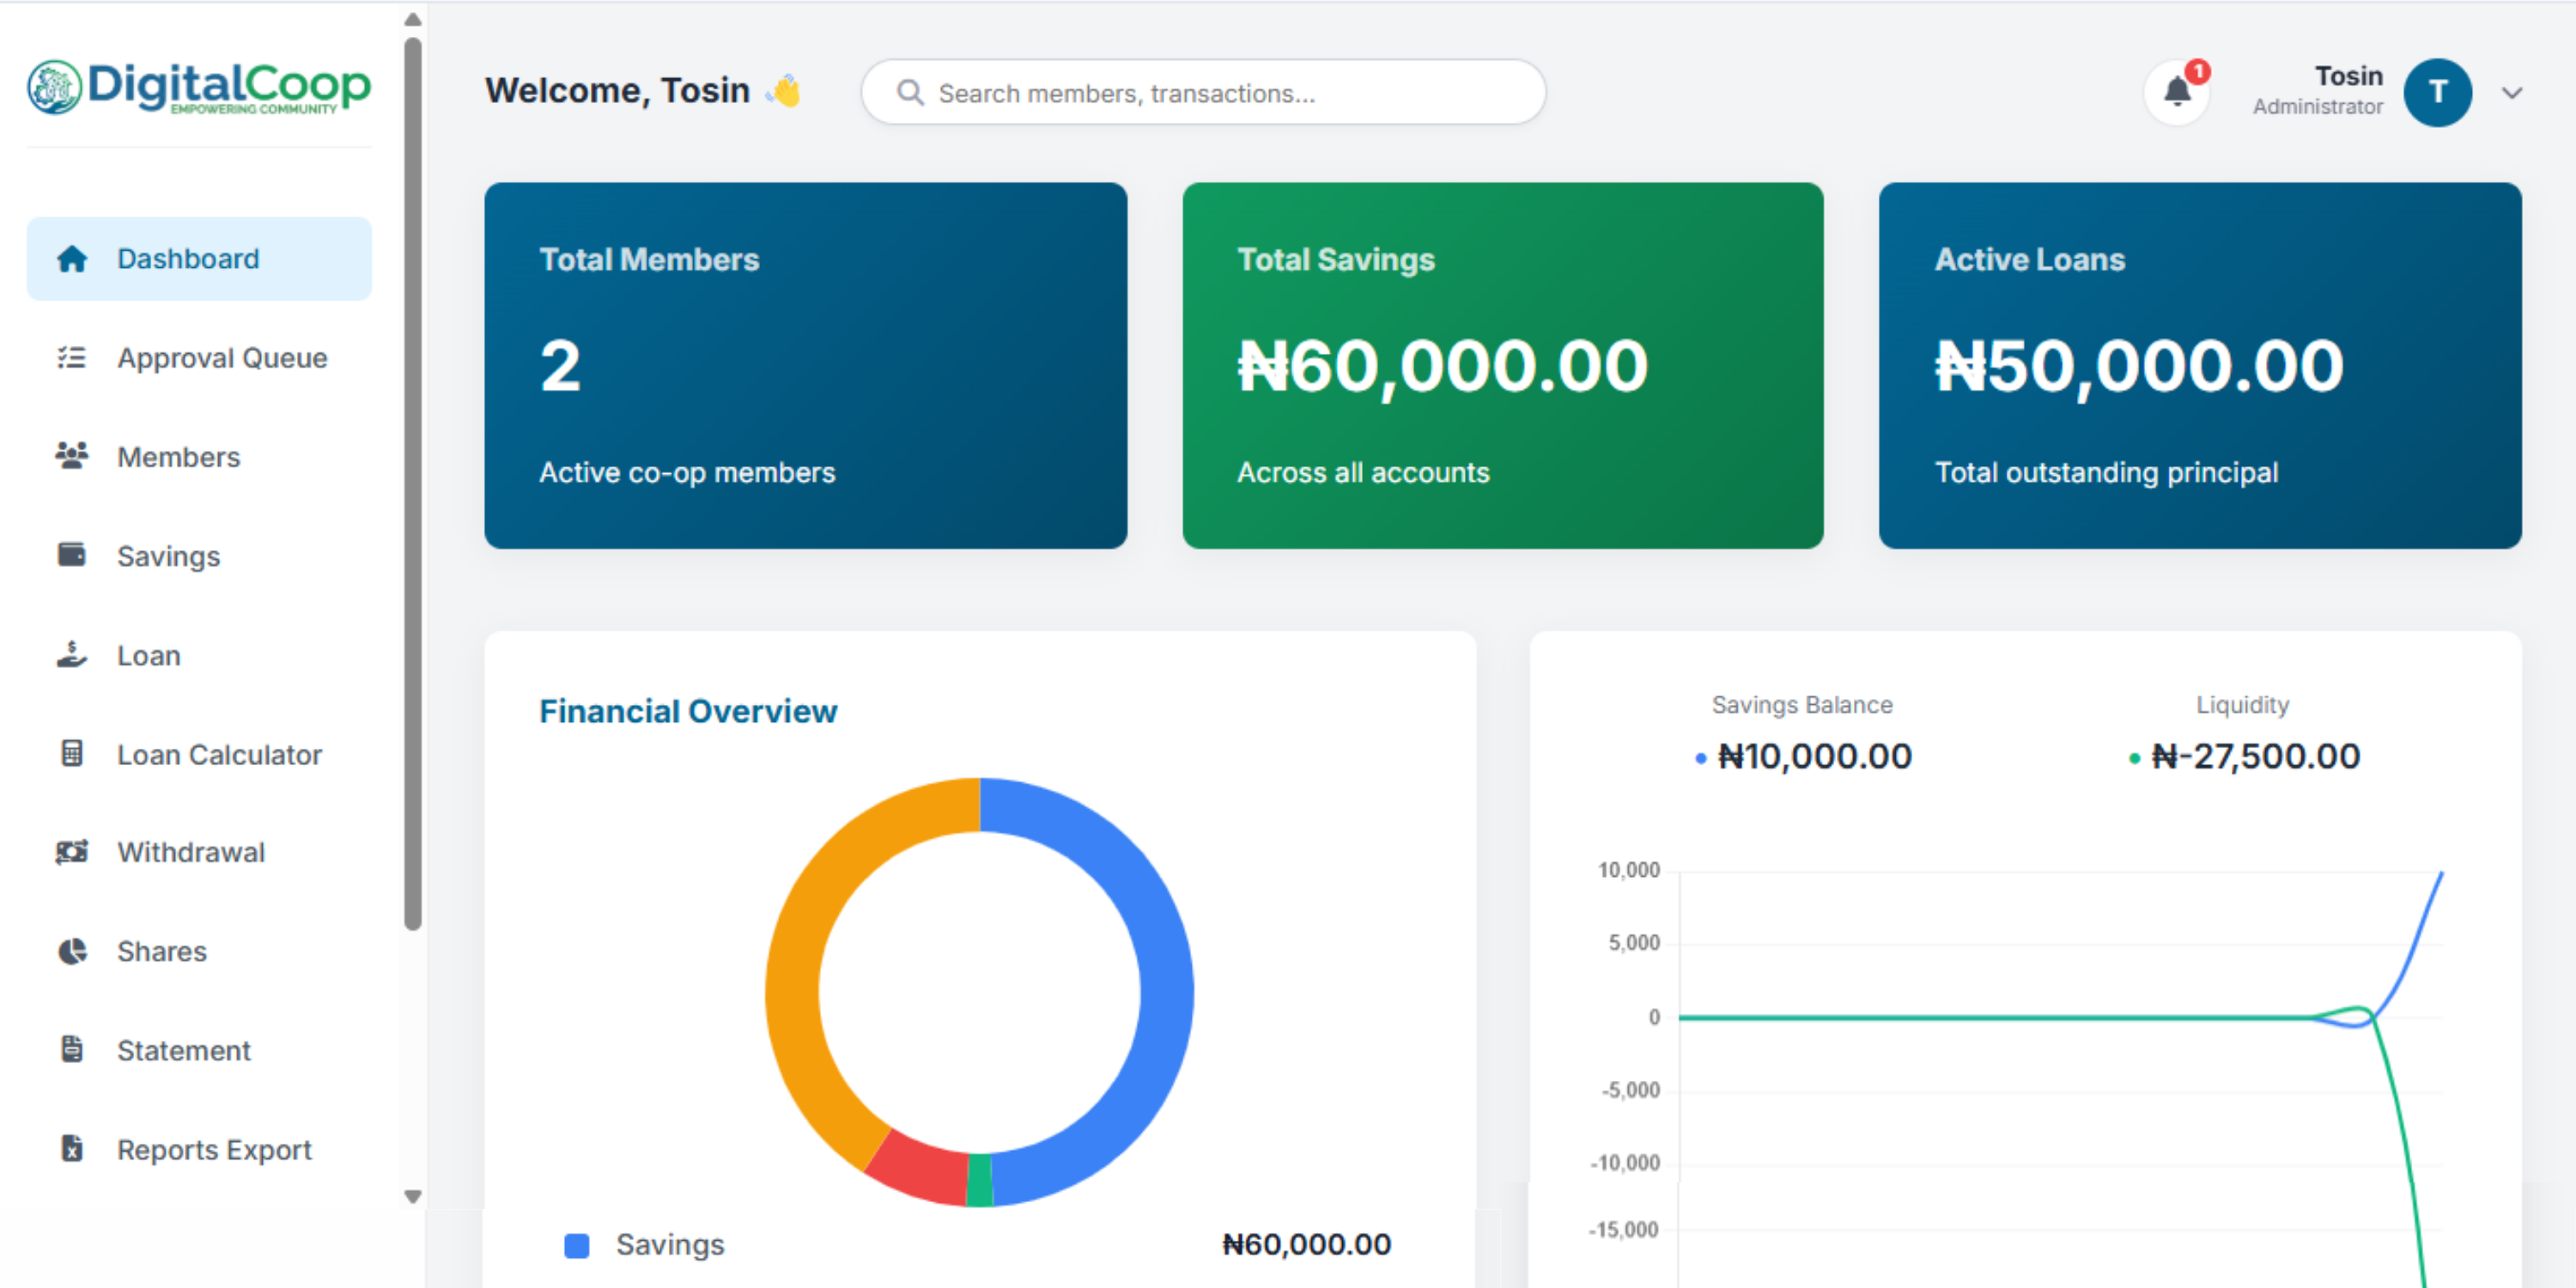Click the ₦10,000.00 savings balance value

pos(1814,756)
